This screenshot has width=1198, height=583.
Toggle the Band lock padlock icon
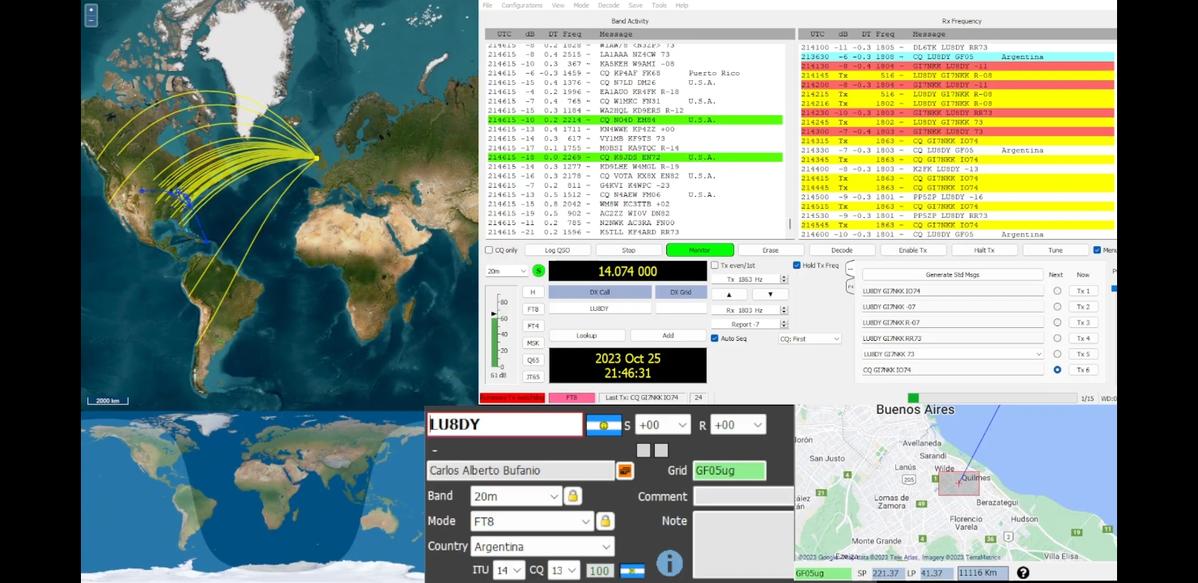[572, 496]
